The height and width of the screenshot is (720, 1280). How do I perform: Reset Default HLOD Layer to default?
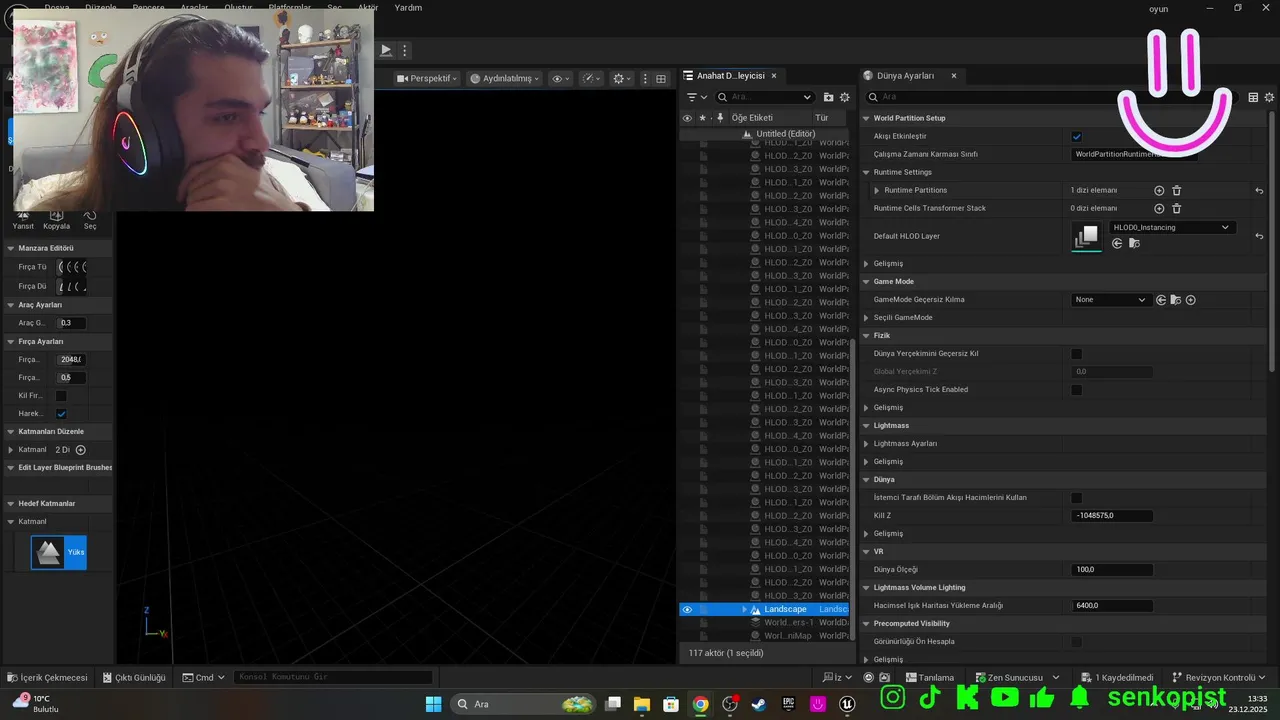coord(1259,236)
